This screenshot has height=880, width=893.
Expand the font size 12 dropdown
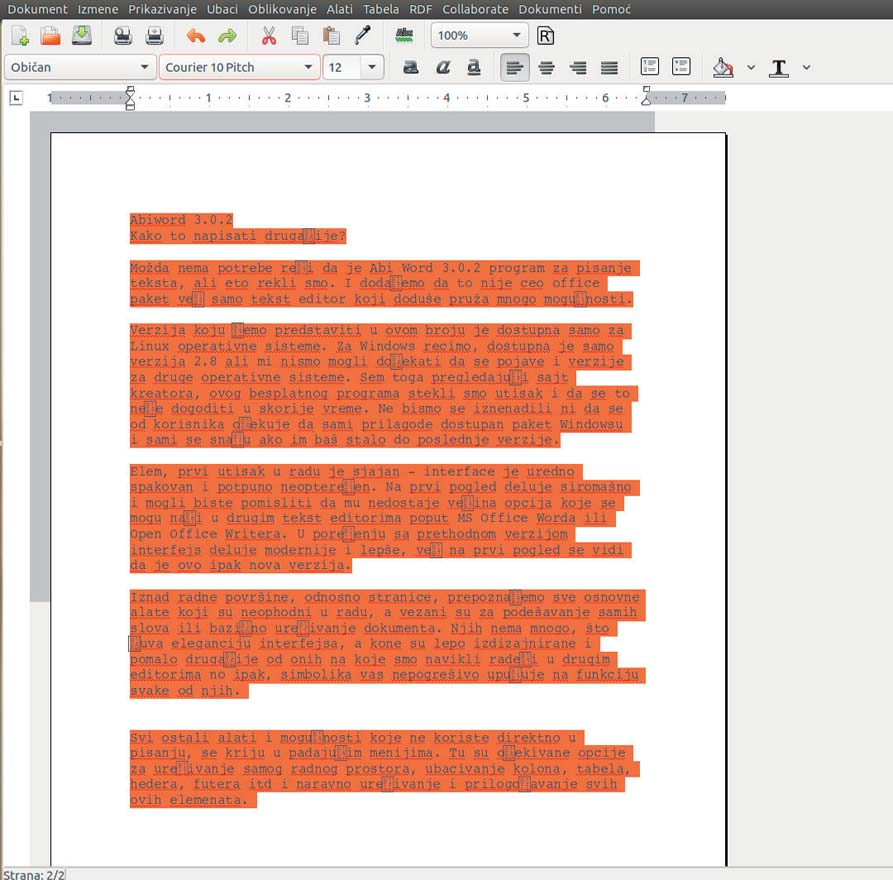pyautogui.click(x=372, y=67)
